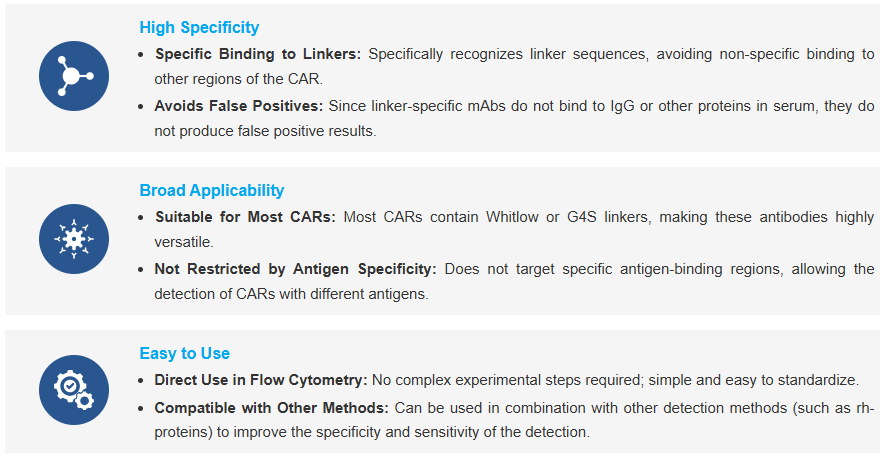The image size is (885, 456).
Task: Click the bold 'Avoids False Positives:' label
Action: pyautogui.click(x=238, y=105)
